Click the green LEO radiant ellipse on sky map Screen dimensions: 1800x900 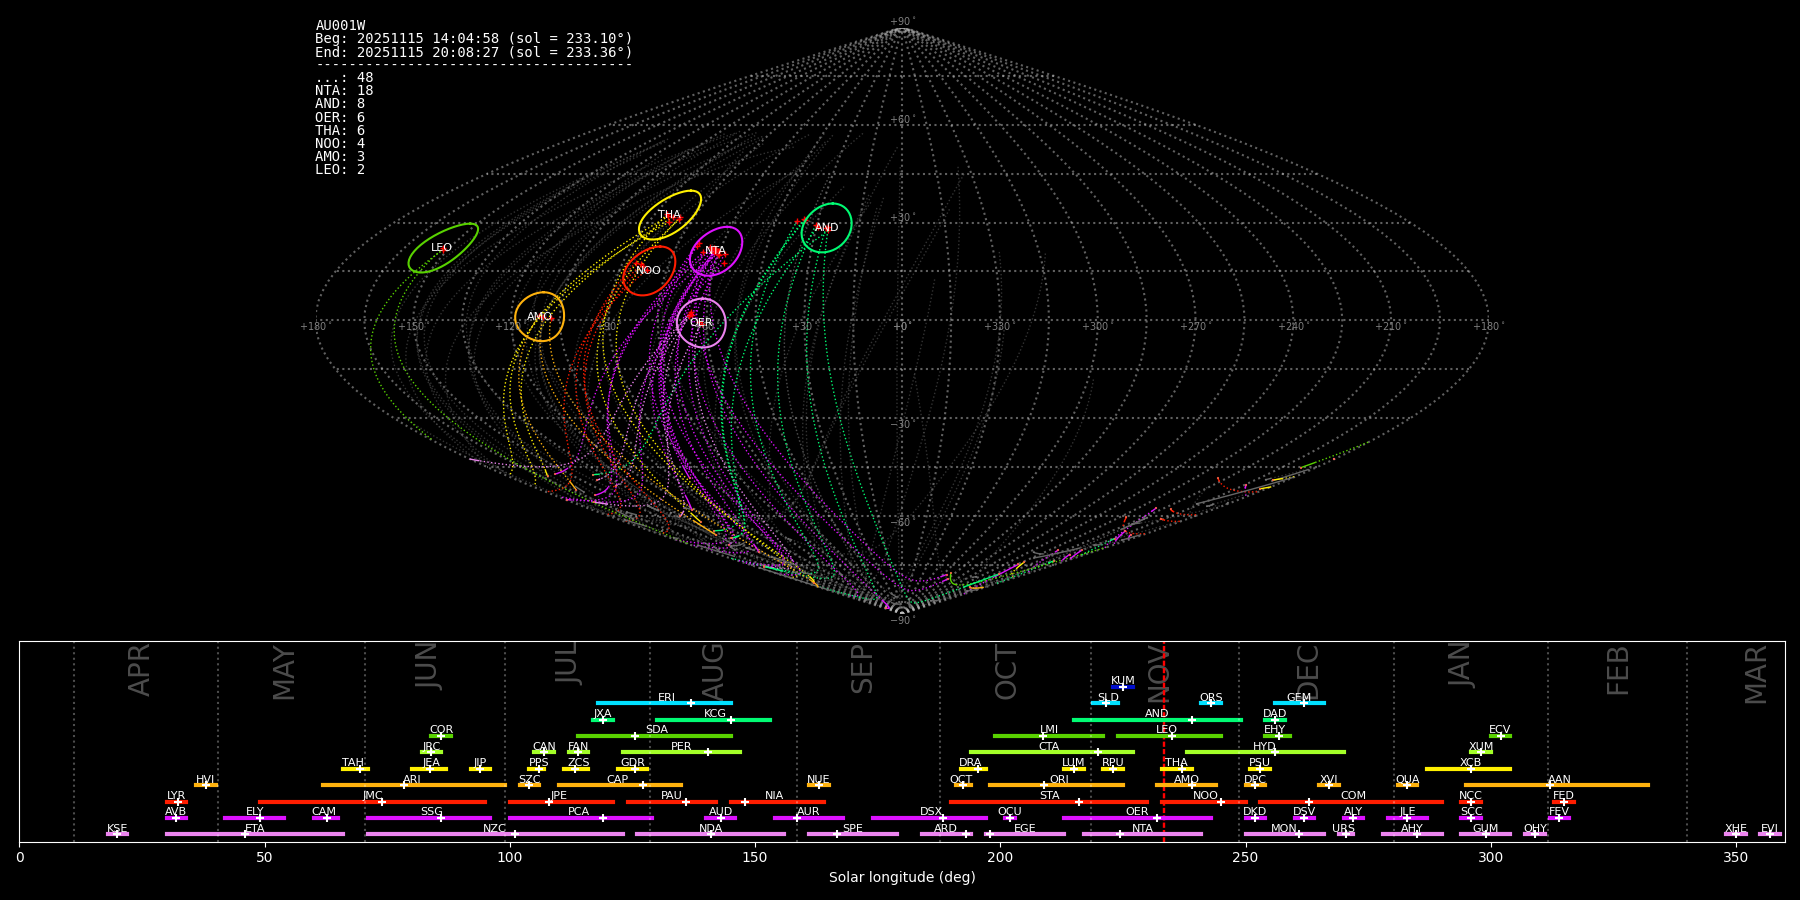click(443, 248)
